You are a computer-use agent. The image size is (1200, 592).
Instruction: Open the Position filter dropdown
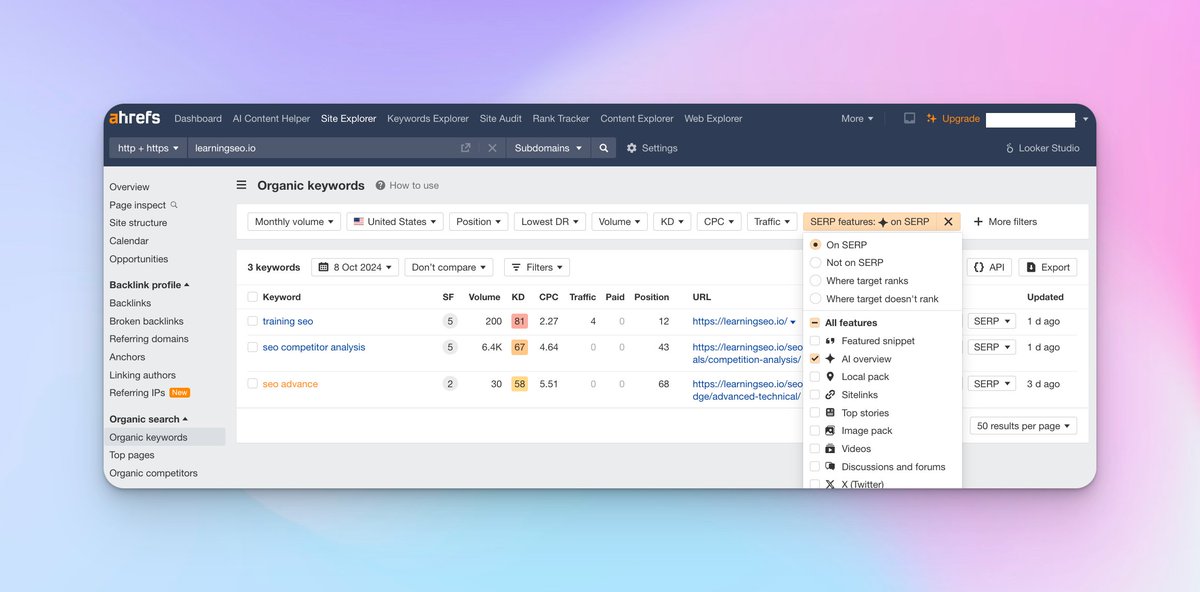pyautogui.click(x=479, y=222)
